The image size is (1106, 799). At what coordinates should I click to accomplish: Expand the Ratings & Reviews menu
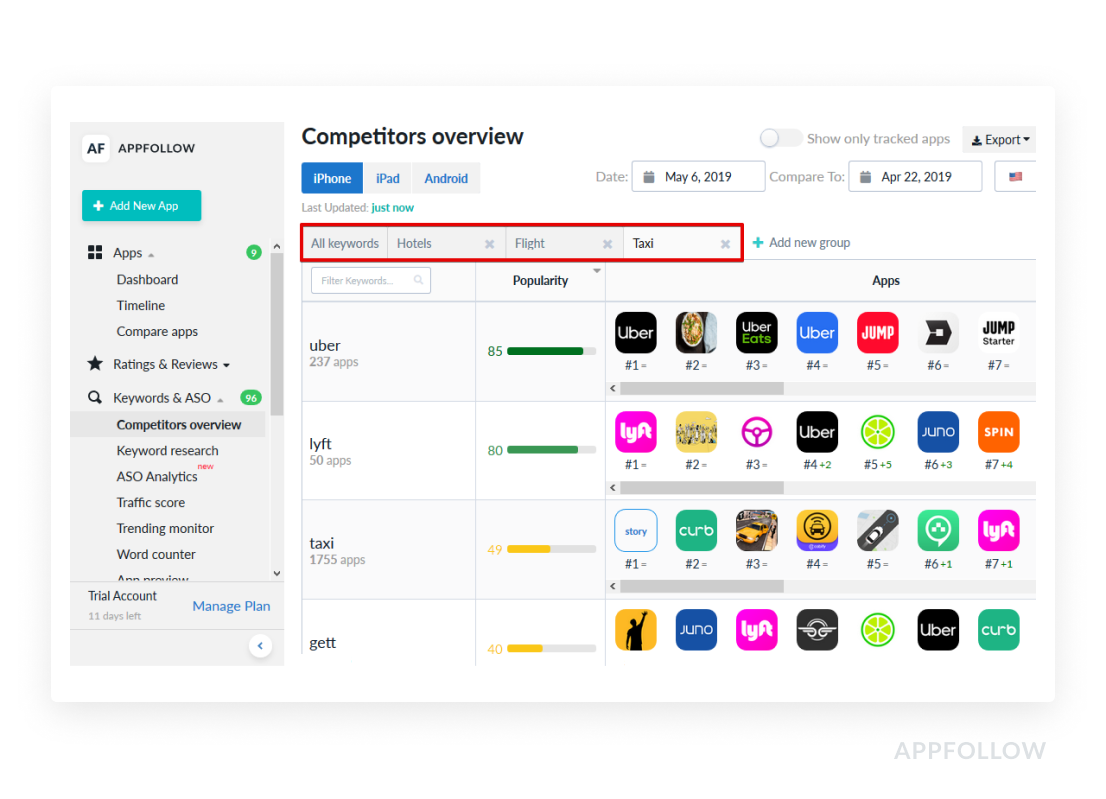[x=166, y=364]
